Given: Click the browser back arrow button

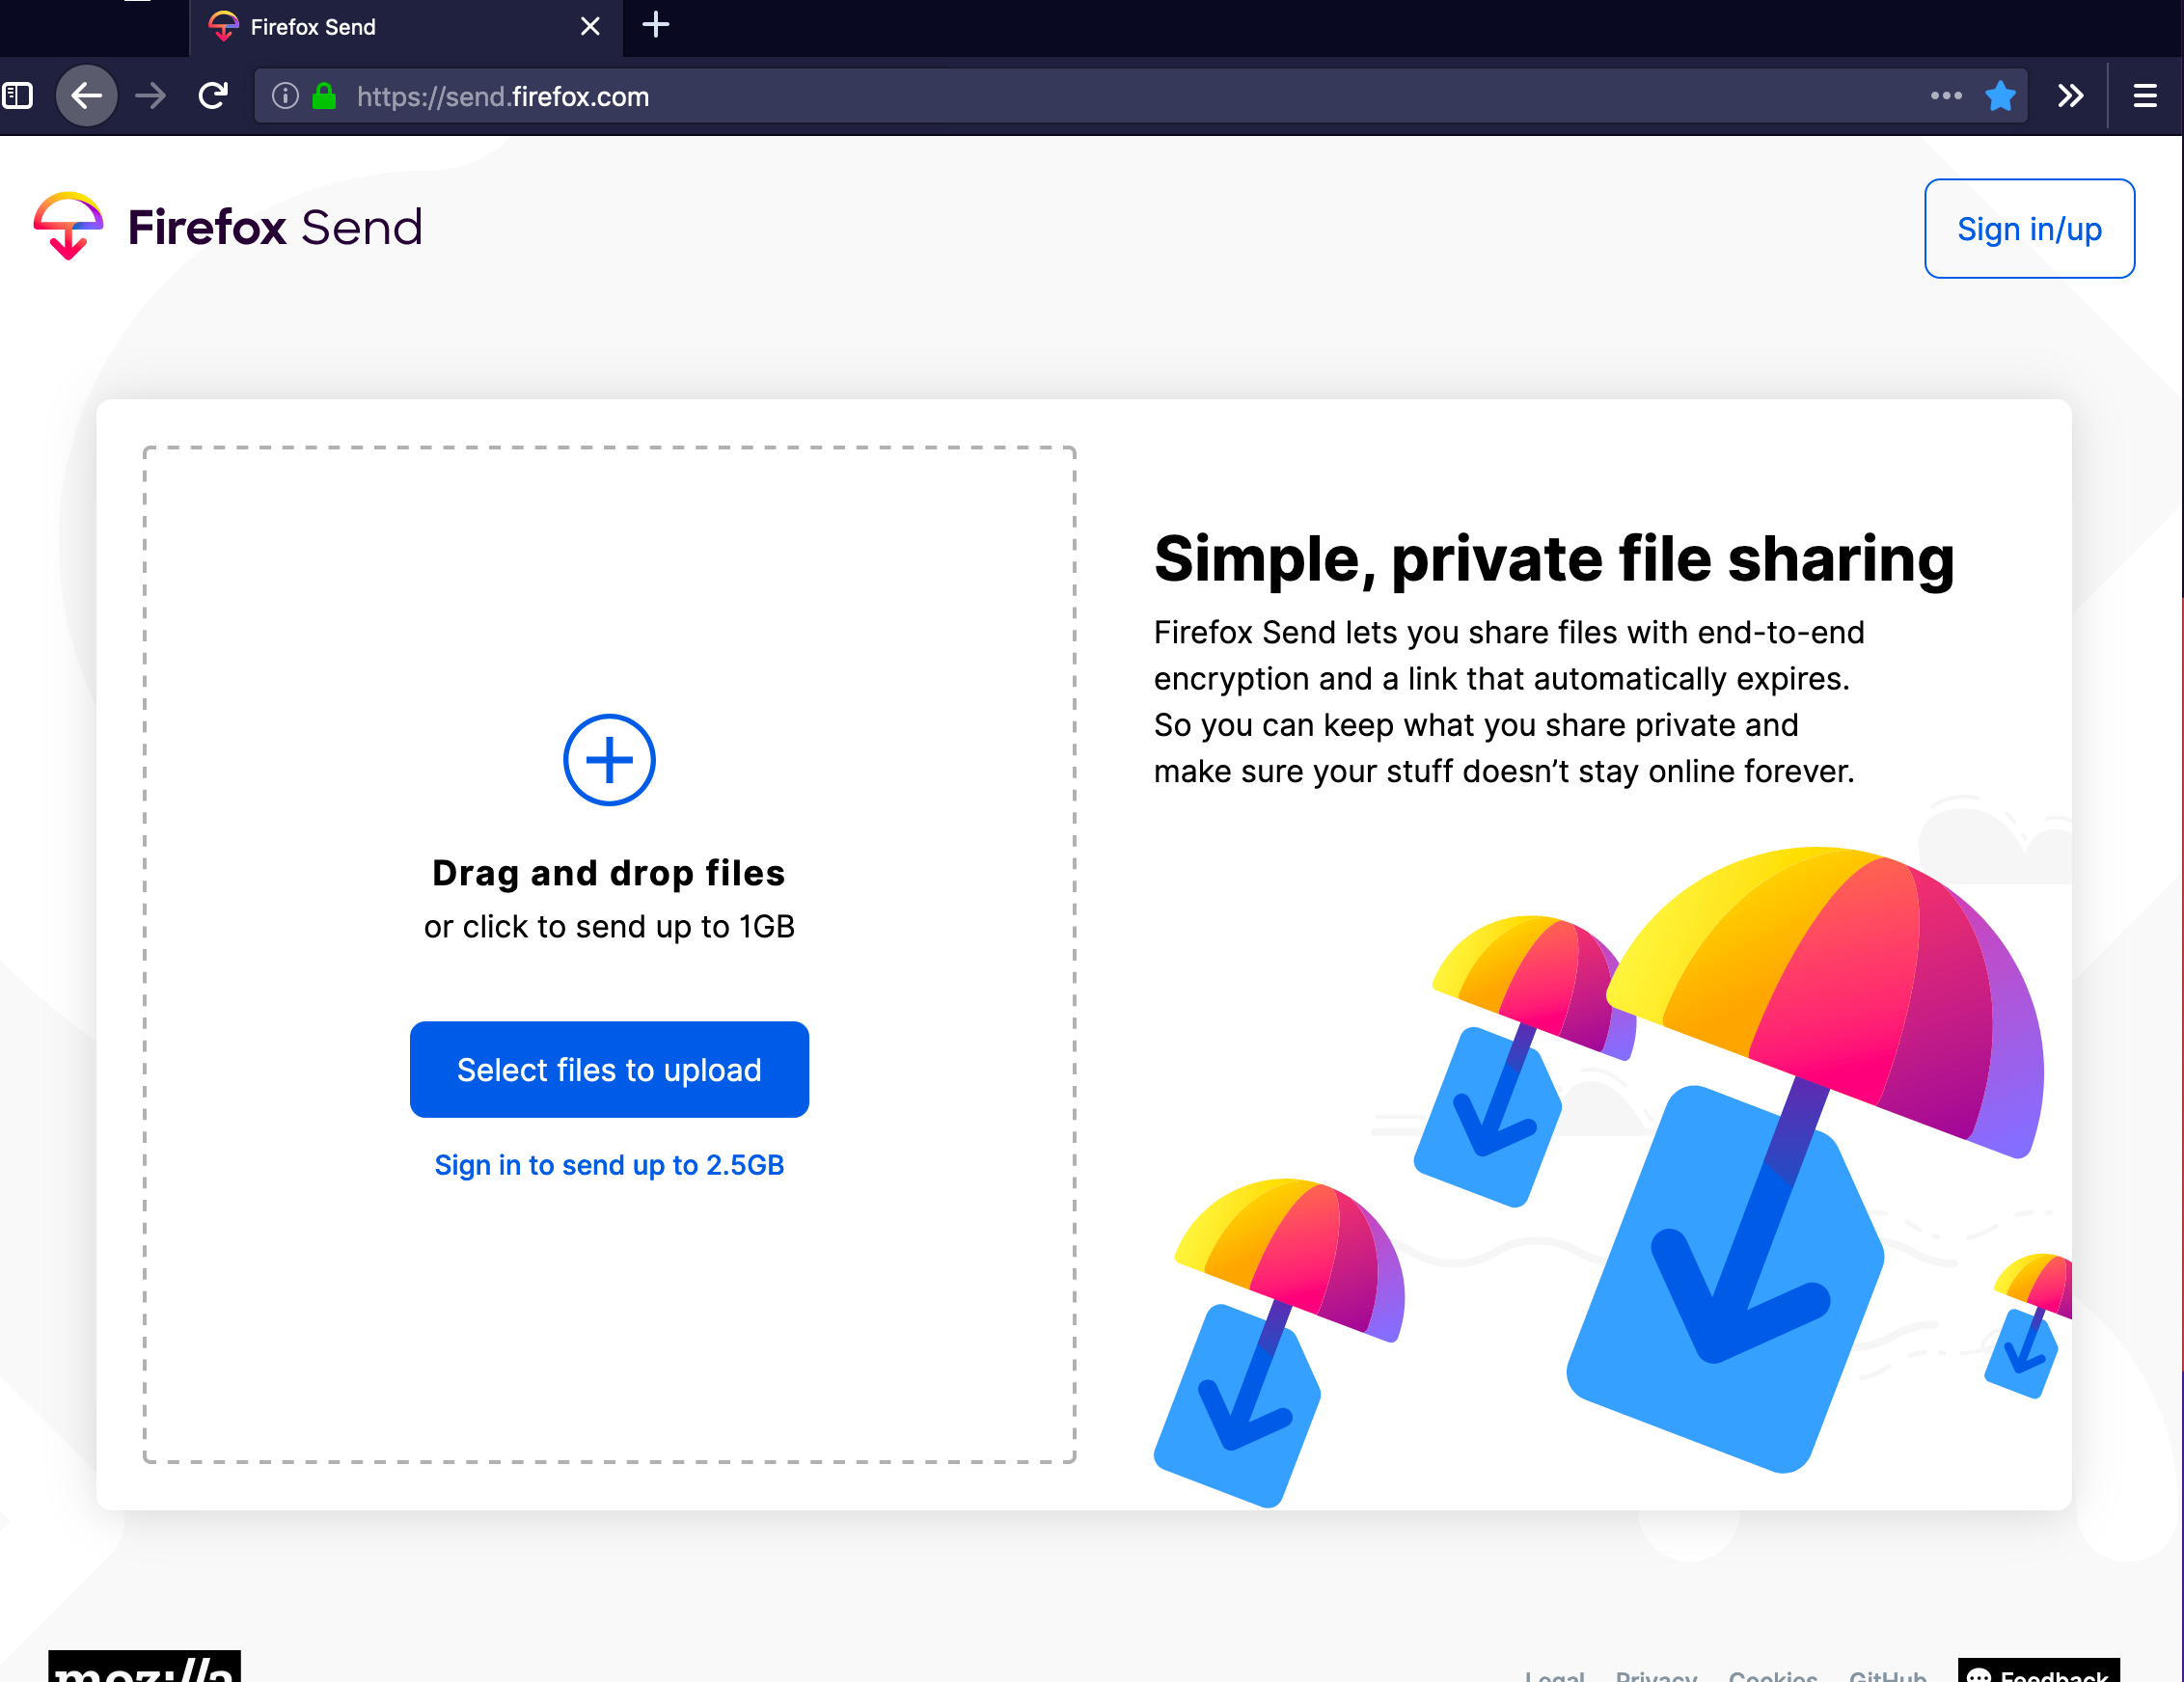Looking at the screenshot, I should click(x=87, y=96).
